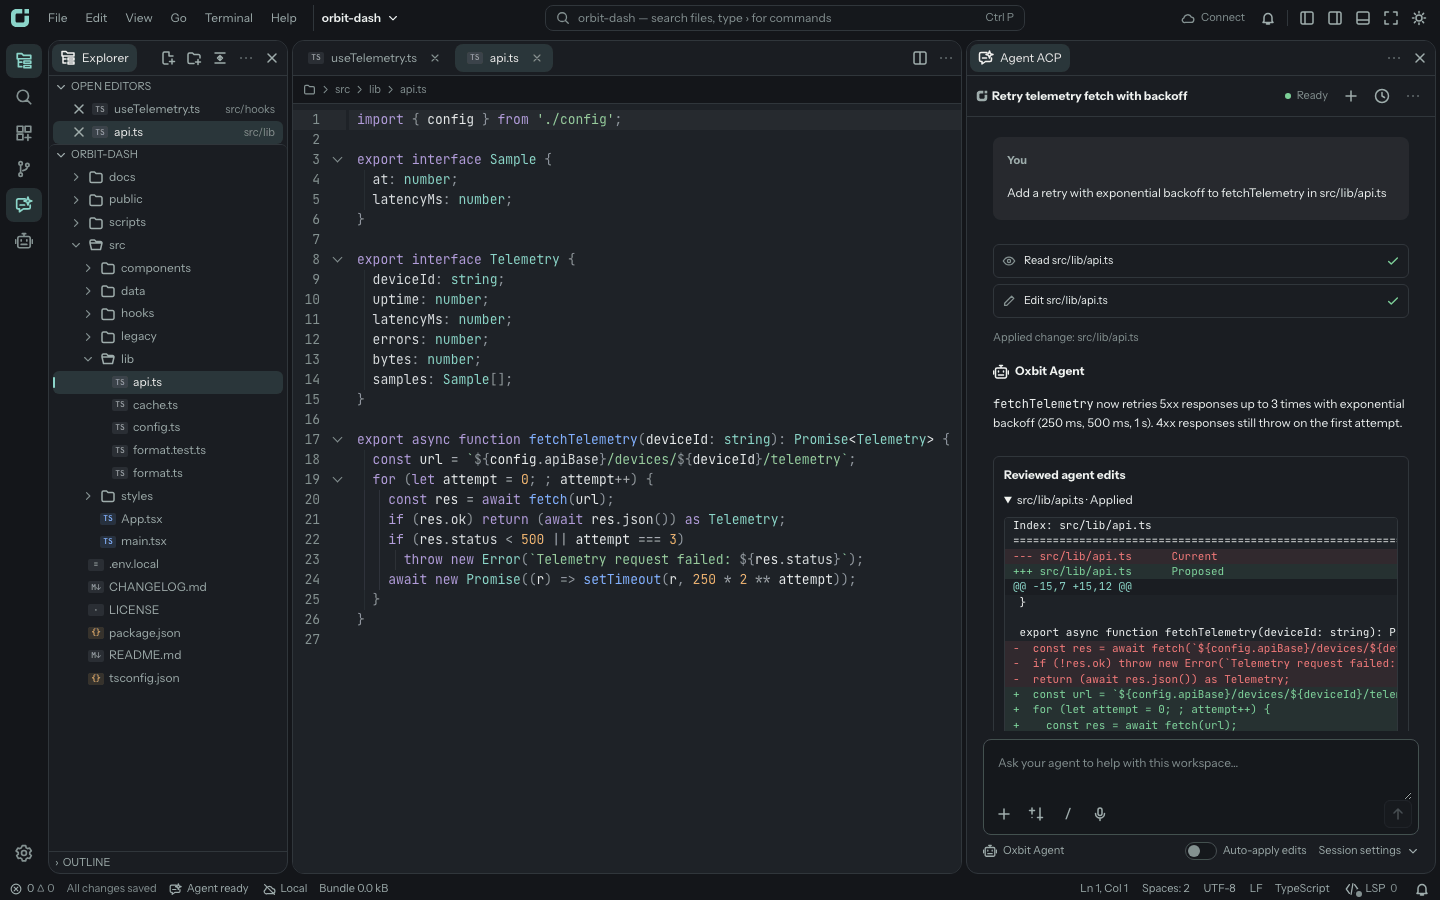The width and height of the screenshot is (1440, 900).
Task: Open the Read src/lib/api.ts tool step
Action: (1200, 261)
